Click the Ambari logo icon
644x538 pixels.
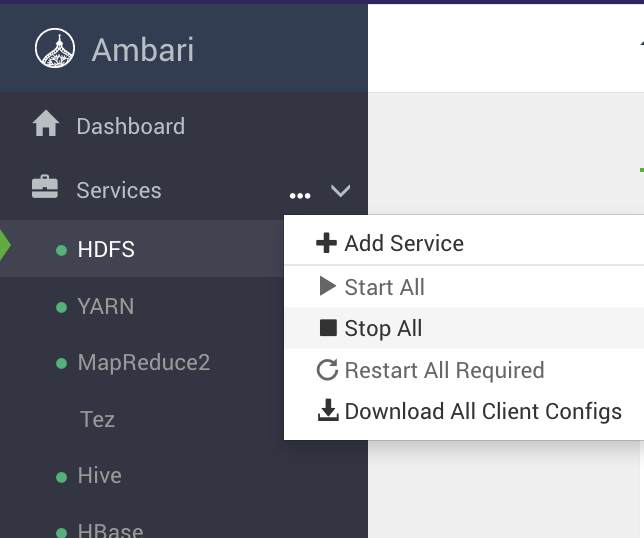pos(55,48)
